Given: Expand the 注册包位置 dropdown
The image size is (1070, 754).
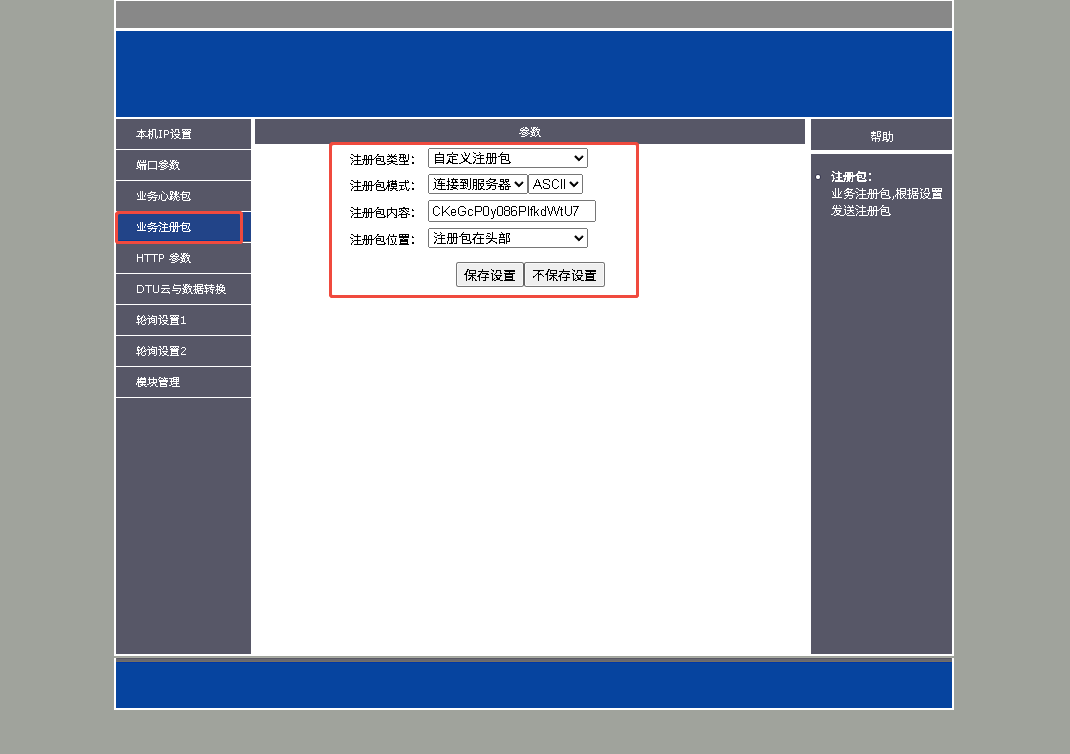Looking at the screenshot, I should point(507,238).
